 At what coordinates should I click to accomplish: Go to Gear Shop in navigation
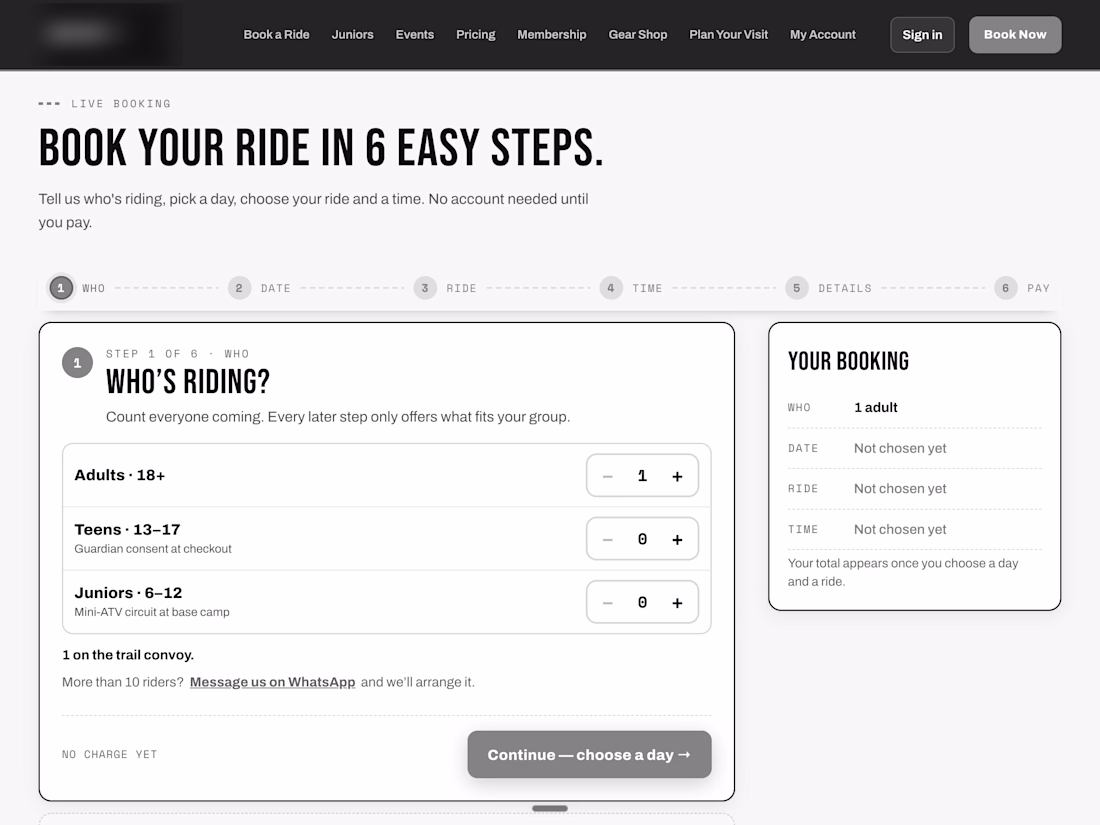[x=638, y=34]
